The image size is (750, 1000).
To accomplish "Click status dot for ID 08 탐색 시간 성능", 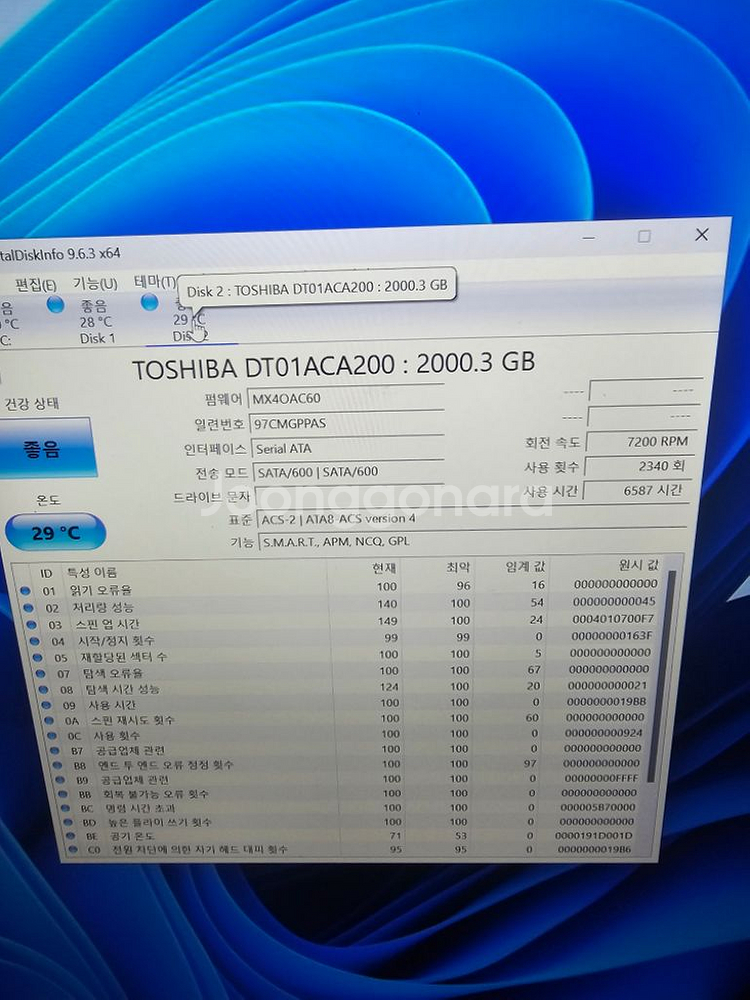I will click(43, 689).
